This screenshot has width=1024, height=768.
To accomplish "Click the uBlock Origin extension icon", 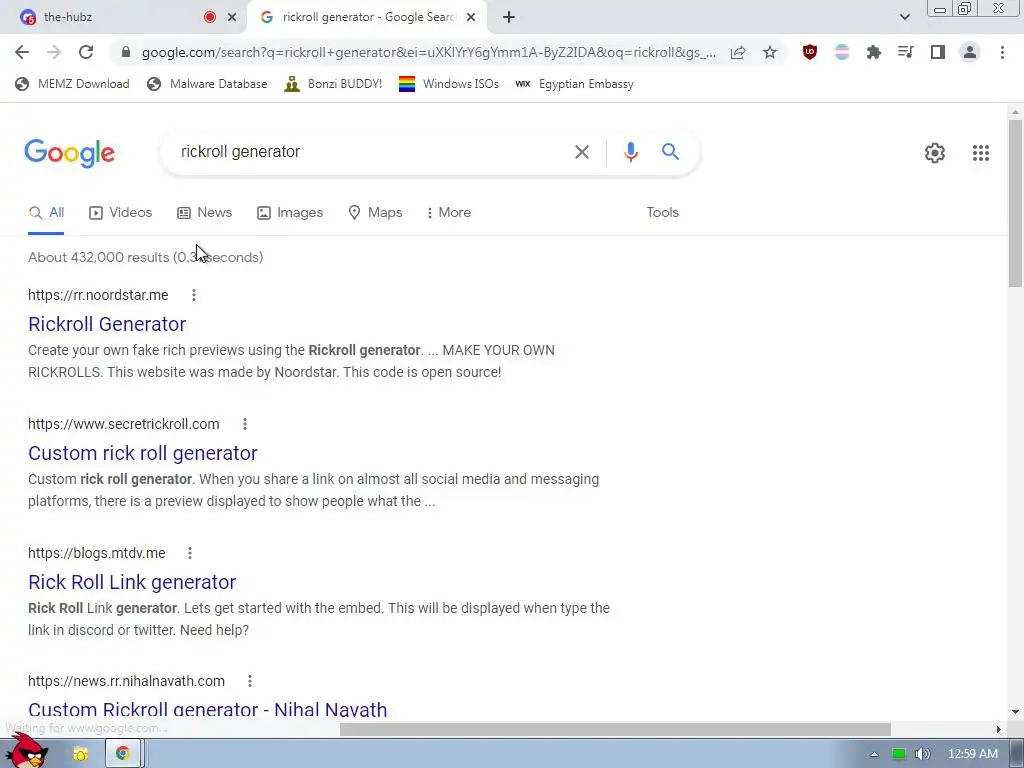I will (x=810, y=52).
